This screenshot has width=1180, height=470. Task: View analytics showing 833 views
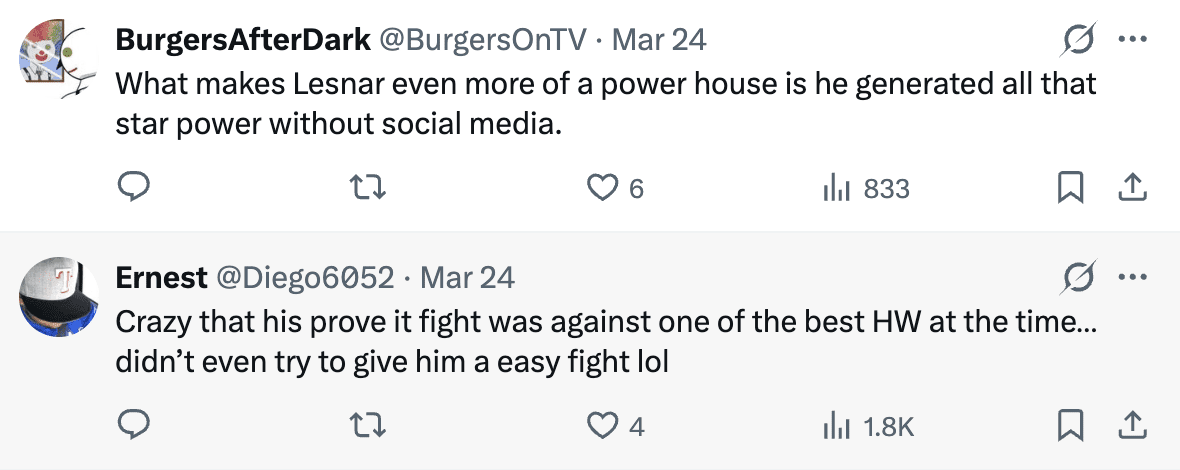[835, 187]
